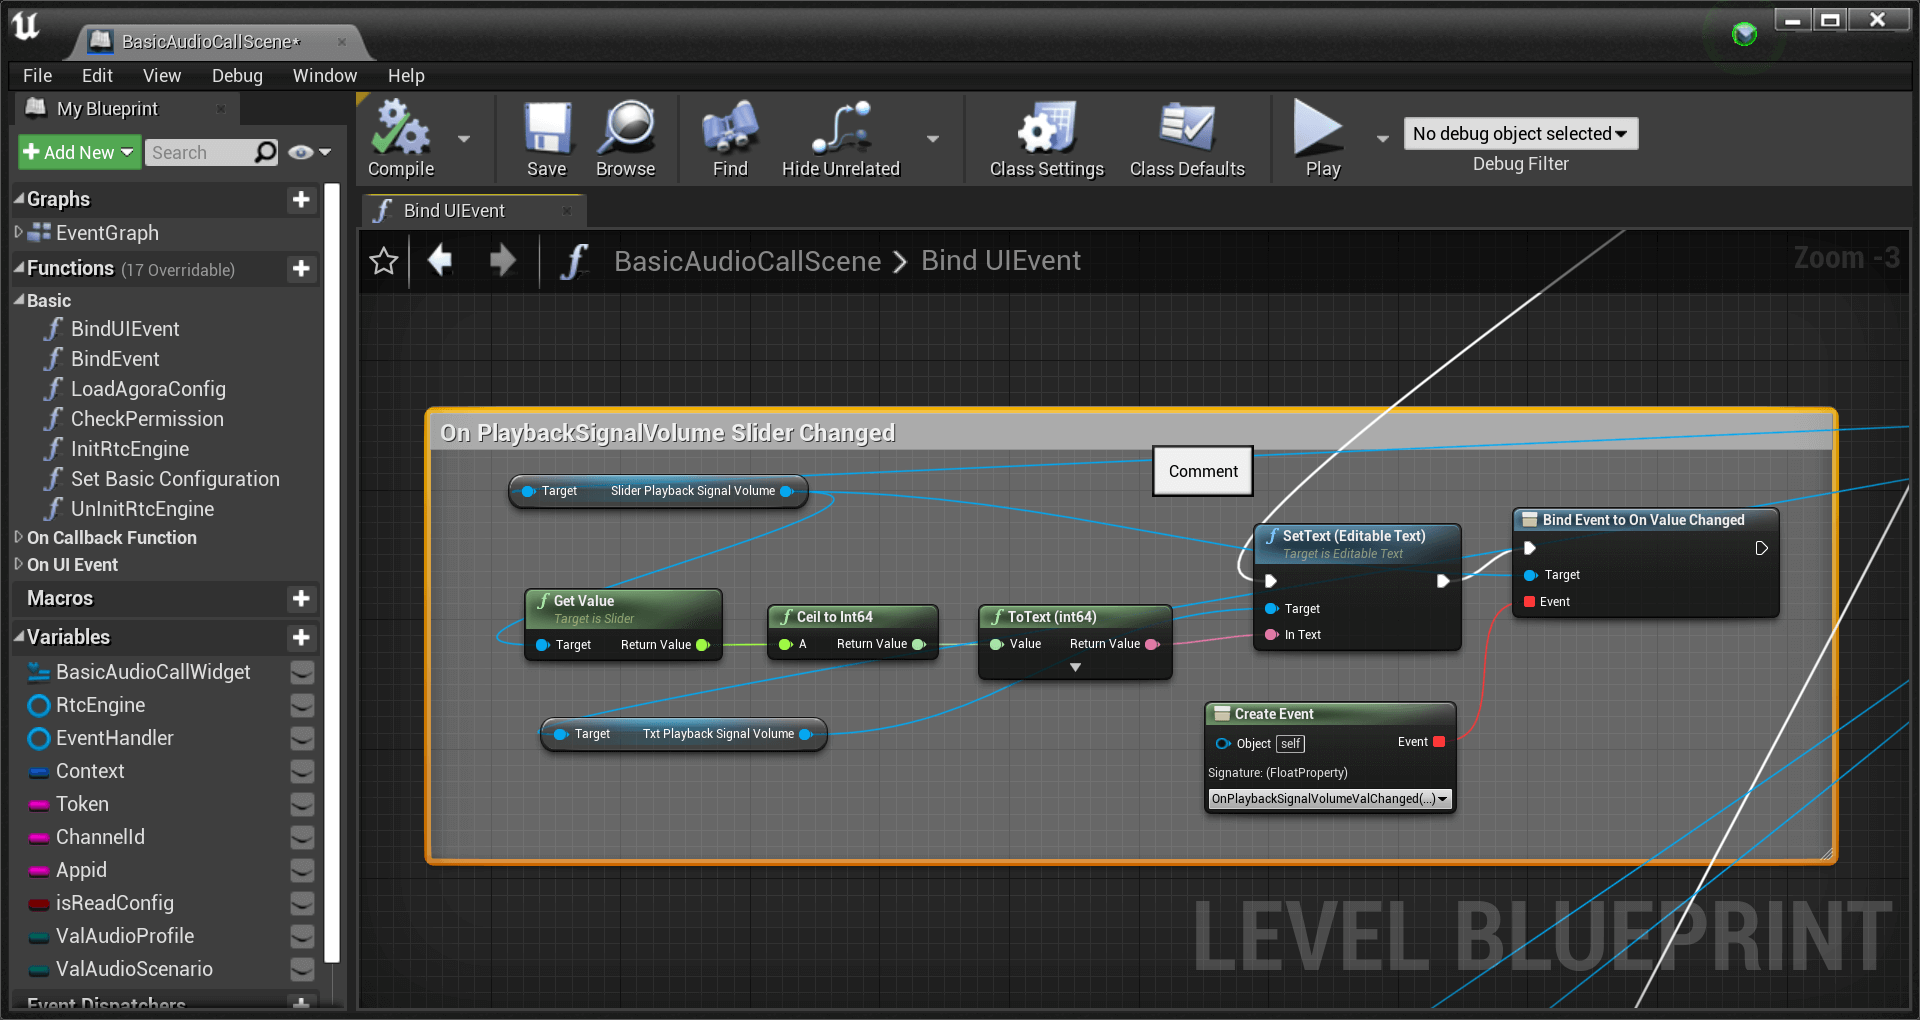
Task: Open the Edit menu
Action: point(97,76)
